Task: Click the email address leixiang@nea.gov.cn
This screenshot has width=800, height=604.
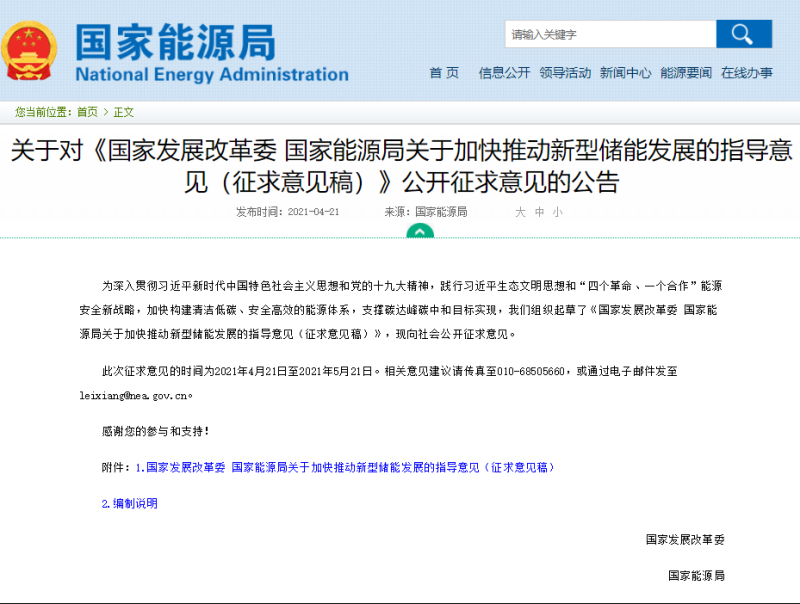Action: coord(135,395)
